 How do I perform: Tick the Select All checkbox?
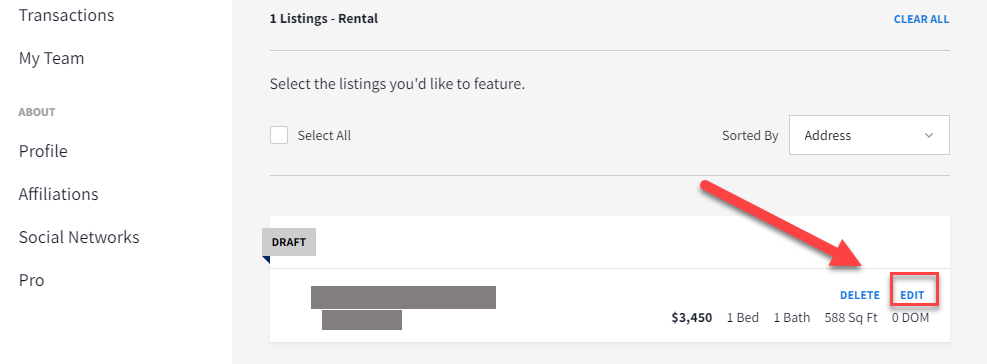point(279,135)
